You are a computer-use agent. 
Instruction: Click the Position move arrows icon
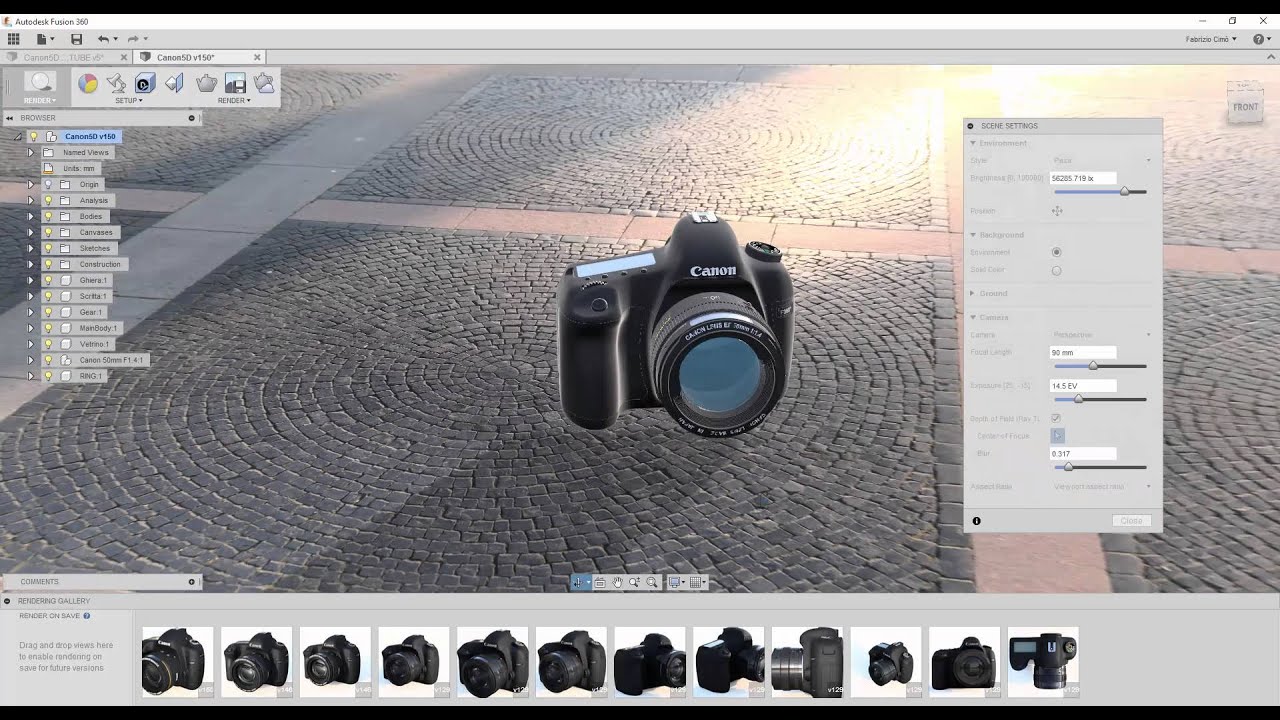click(x=1057, y=211)
